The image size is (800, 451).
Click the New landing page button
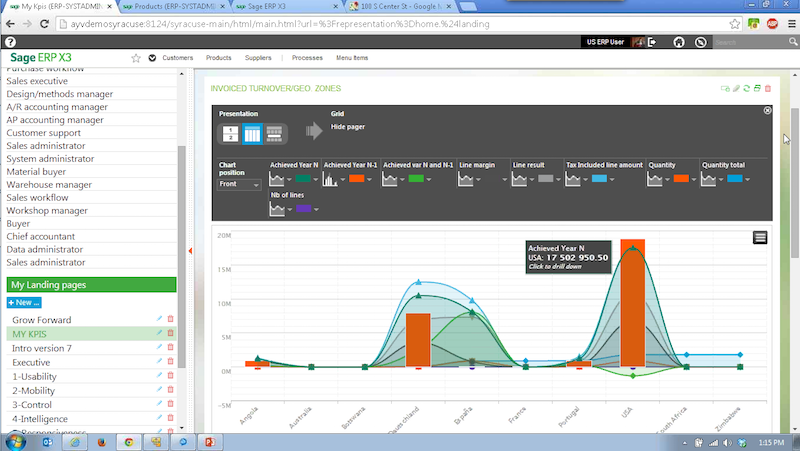(24, 302)
